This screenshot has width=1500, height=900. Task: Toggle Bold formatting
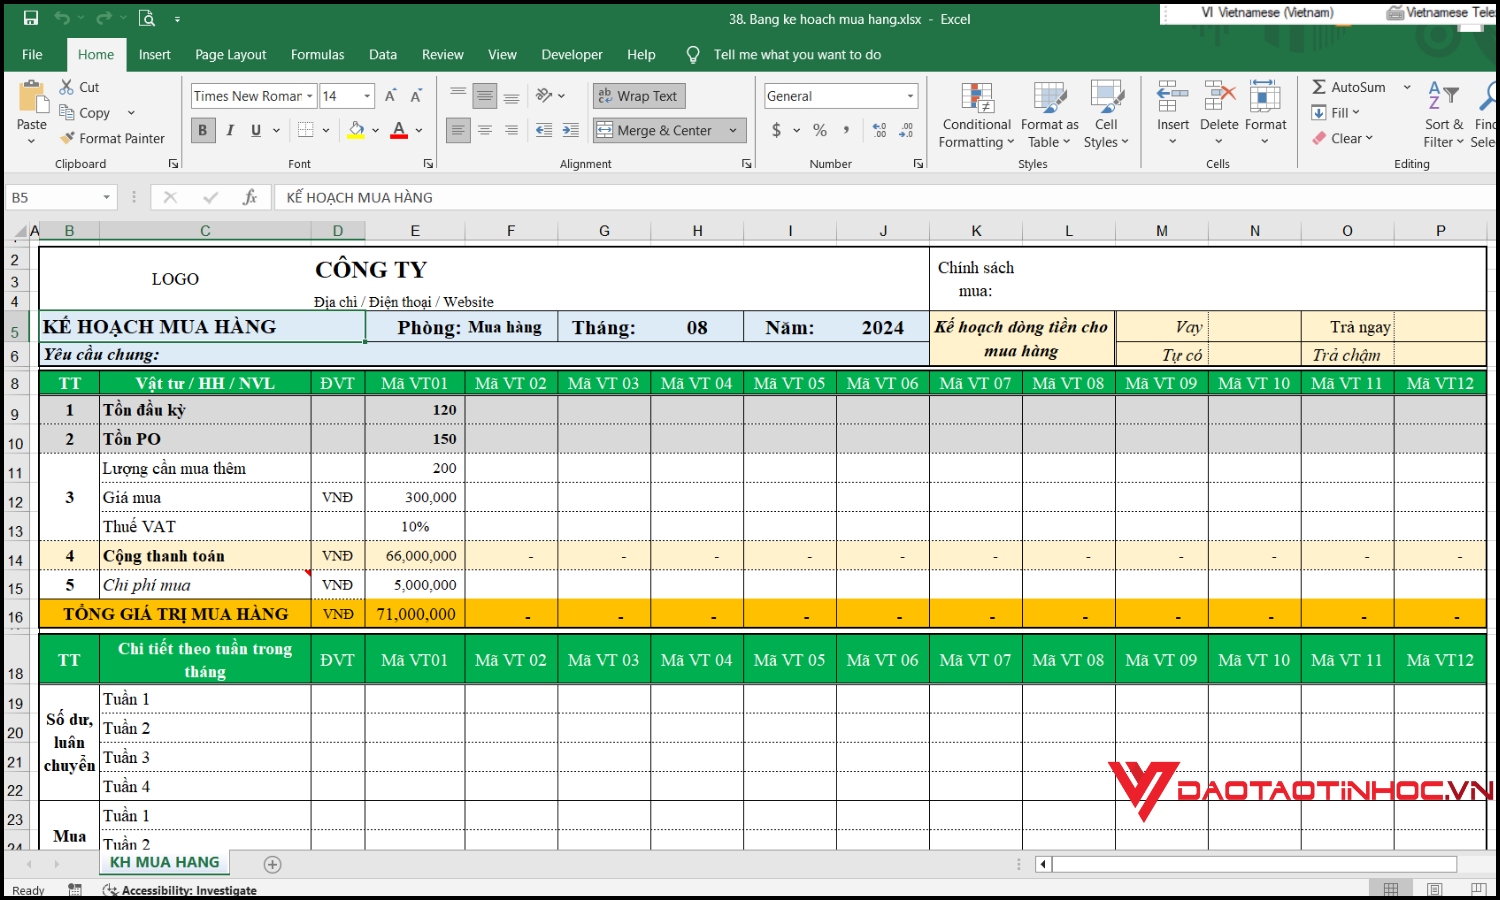pos(203,130)
